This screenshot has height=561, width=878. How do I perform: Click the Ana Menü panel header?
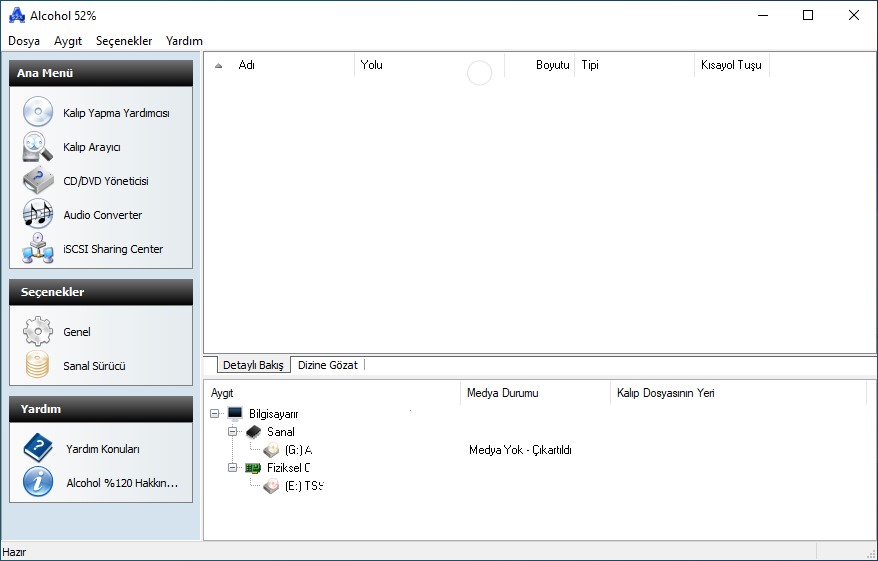[101, 73]
